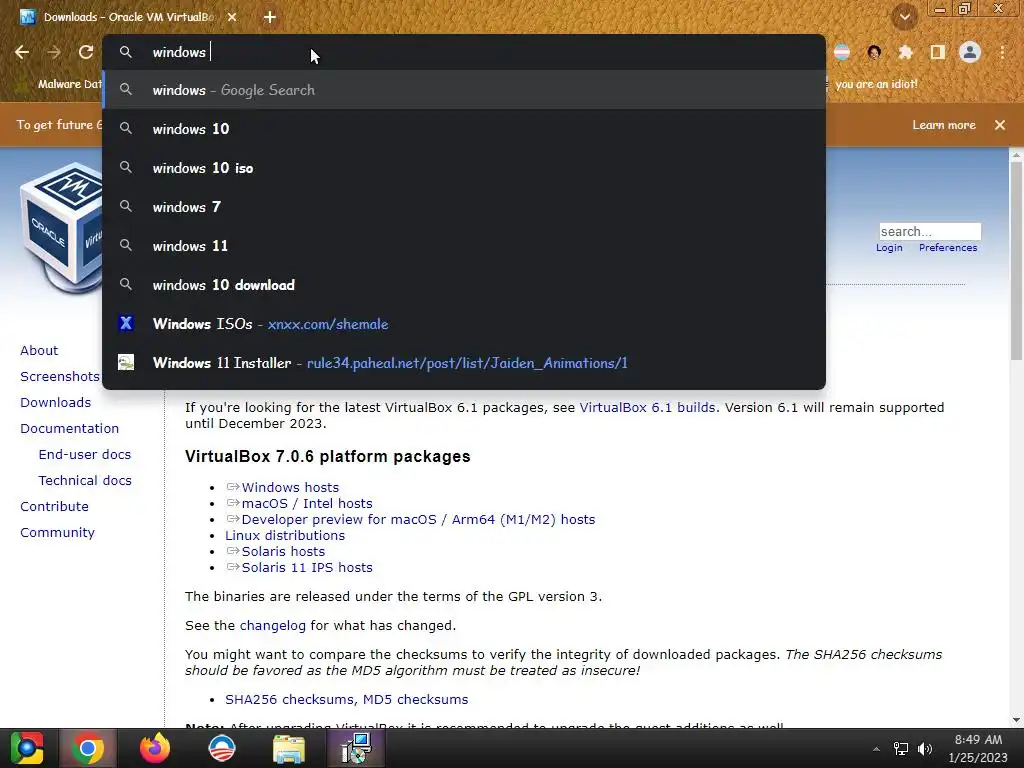This screenshot has height=768, width=1024.
Task: Open Downloads in the sidebar
Action: (x=56, y=403)
